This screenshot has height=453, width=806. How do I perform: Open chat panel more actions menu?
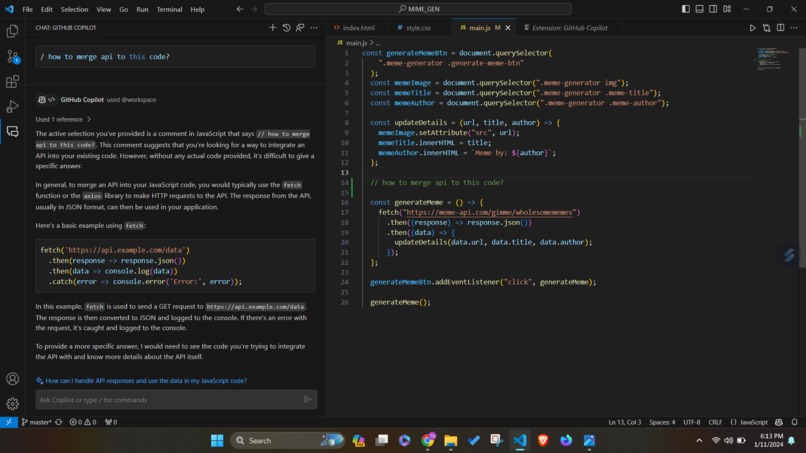point(314,28)
